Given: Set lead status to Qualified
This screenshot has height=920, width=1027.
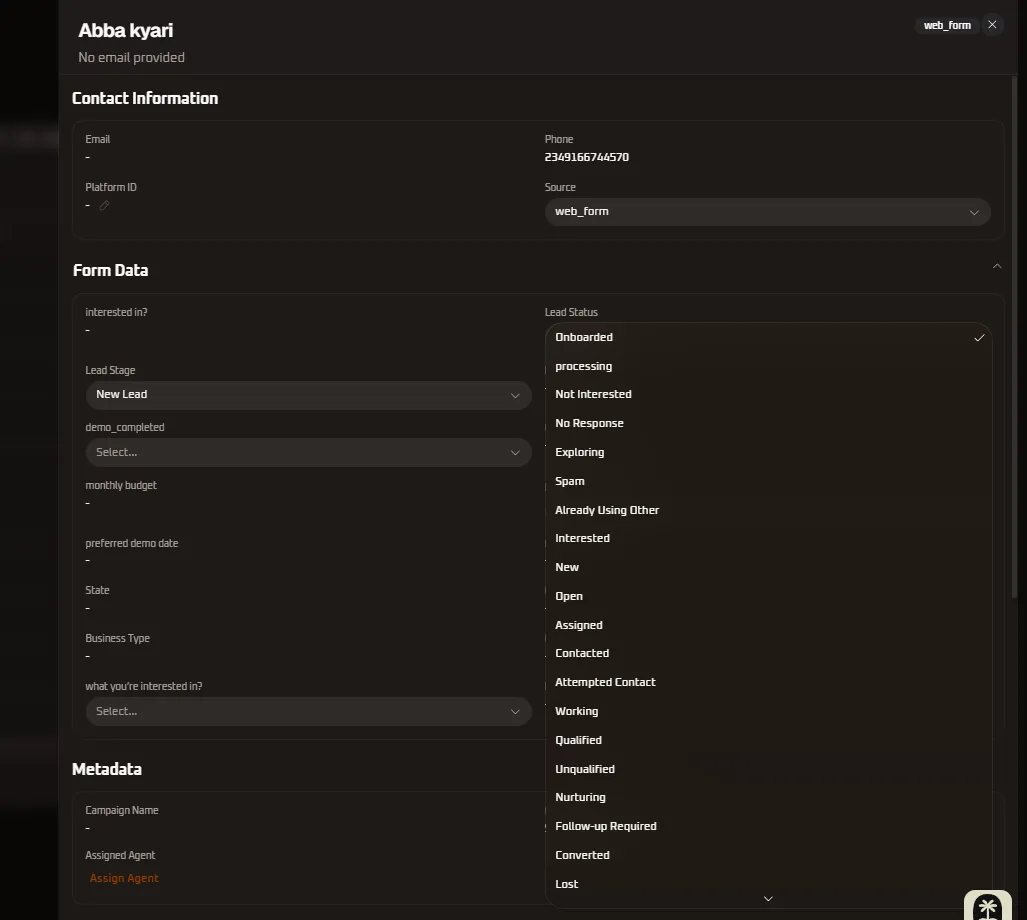Looking at the screenshot, I should (768, 740).
